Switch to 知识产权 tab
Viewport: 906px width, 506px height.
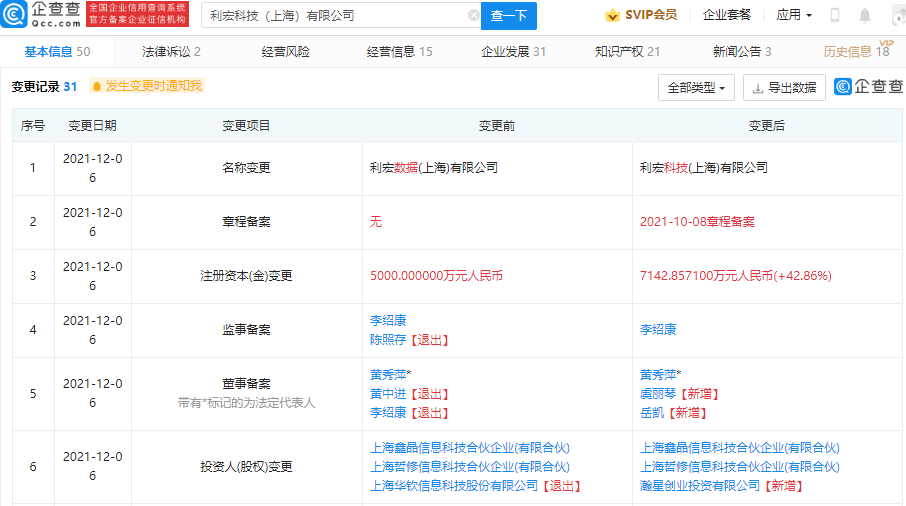pyautogui.click(x=627, y=52)
